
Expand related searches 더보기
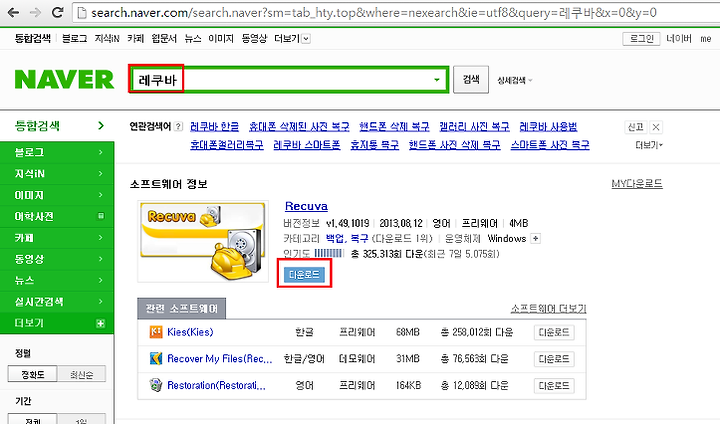pos(649,145)
